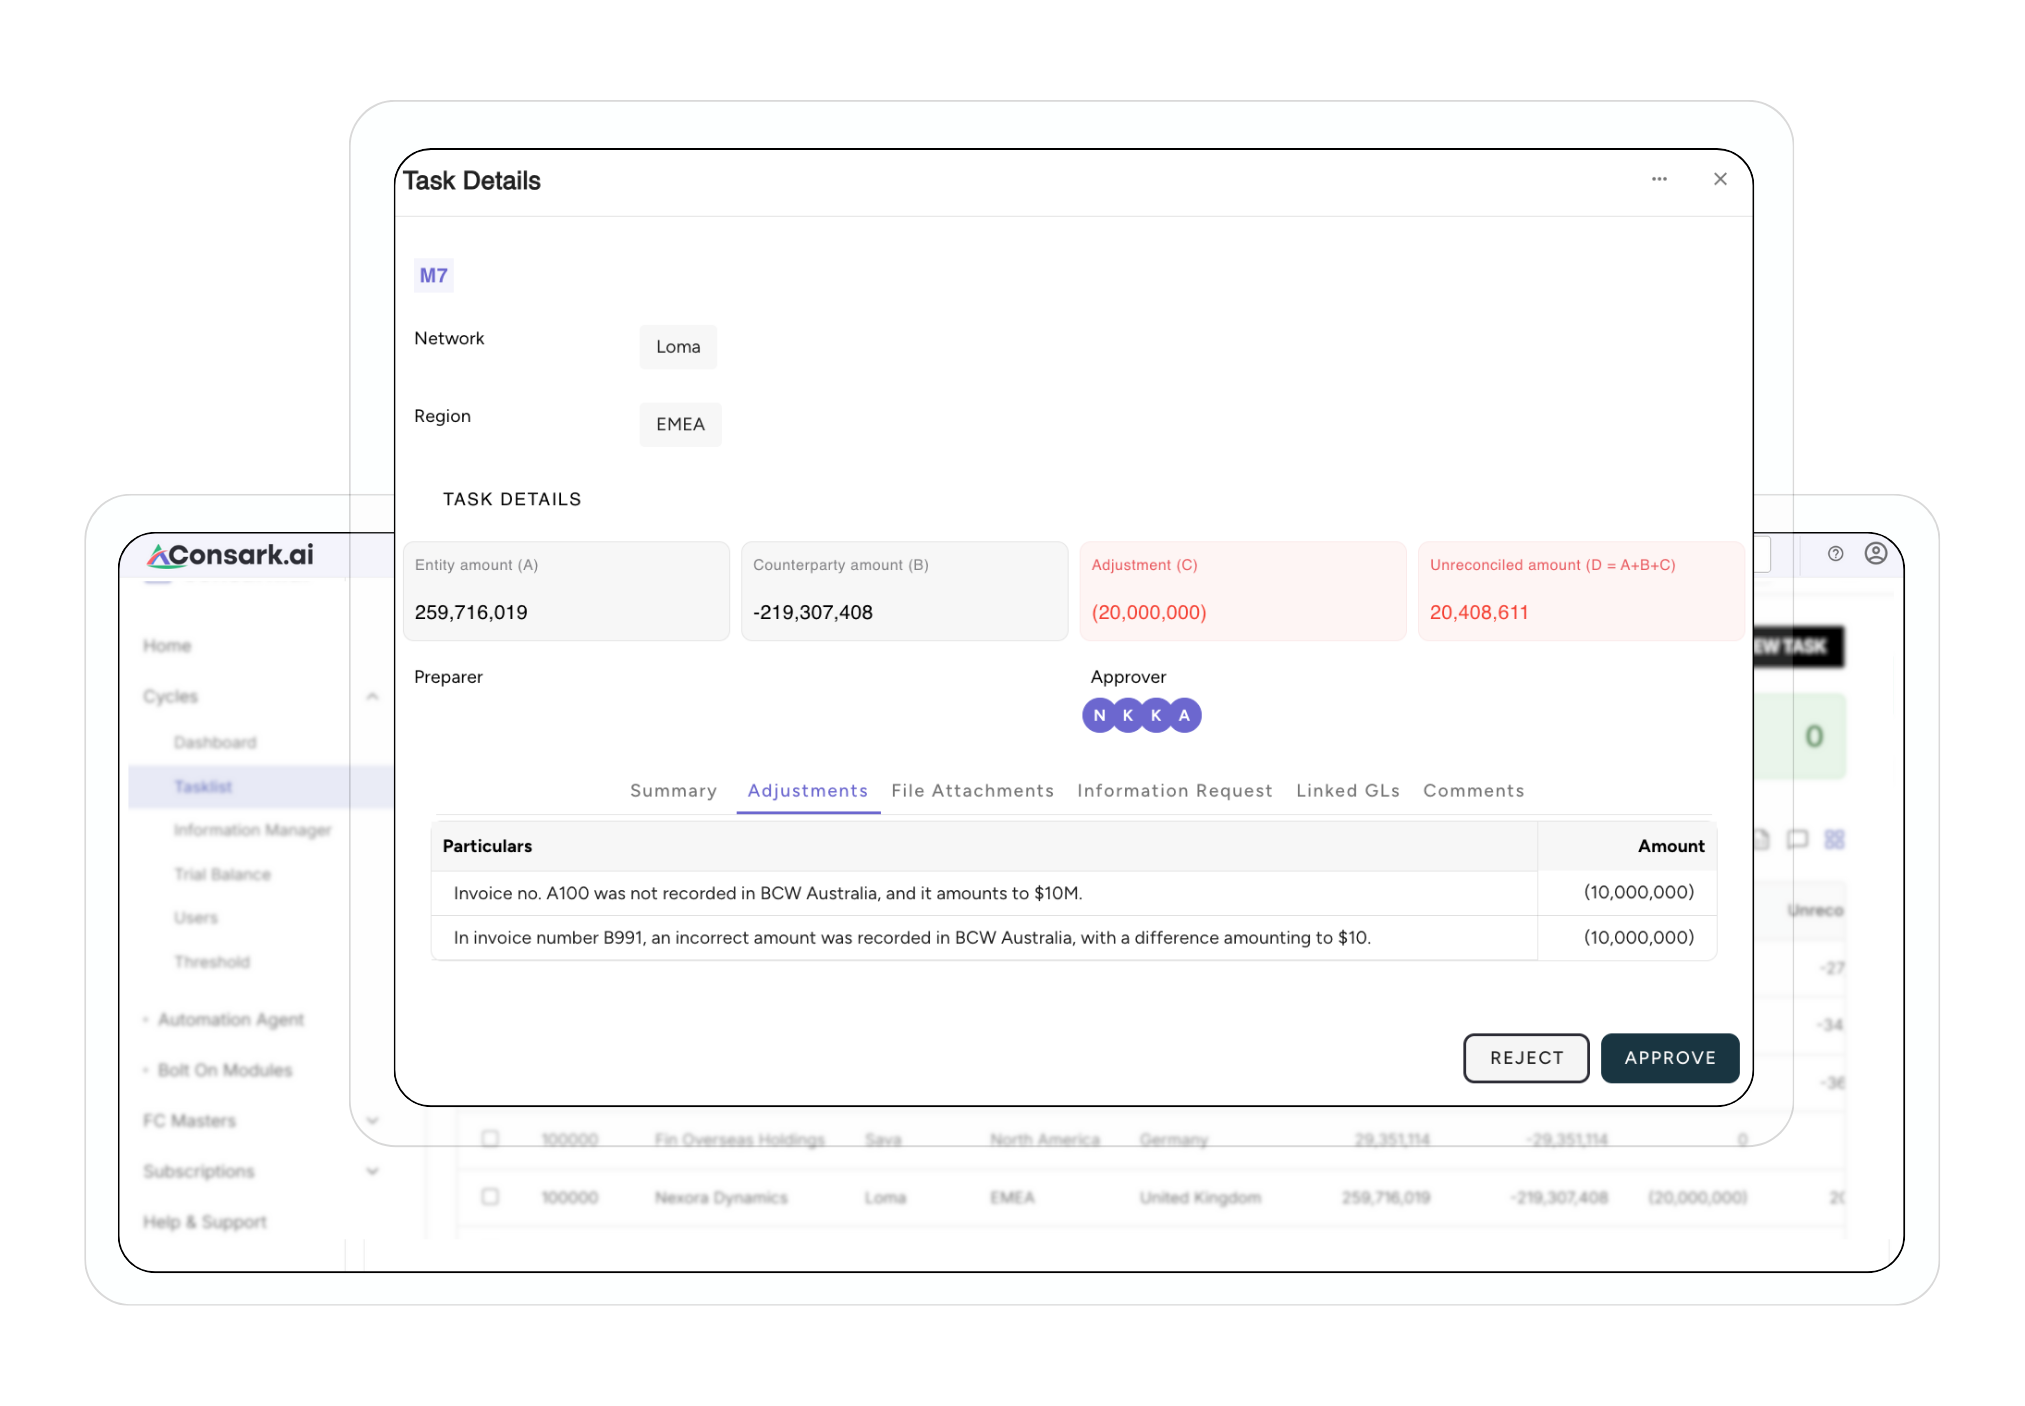Click the M7 task tag

433,276
